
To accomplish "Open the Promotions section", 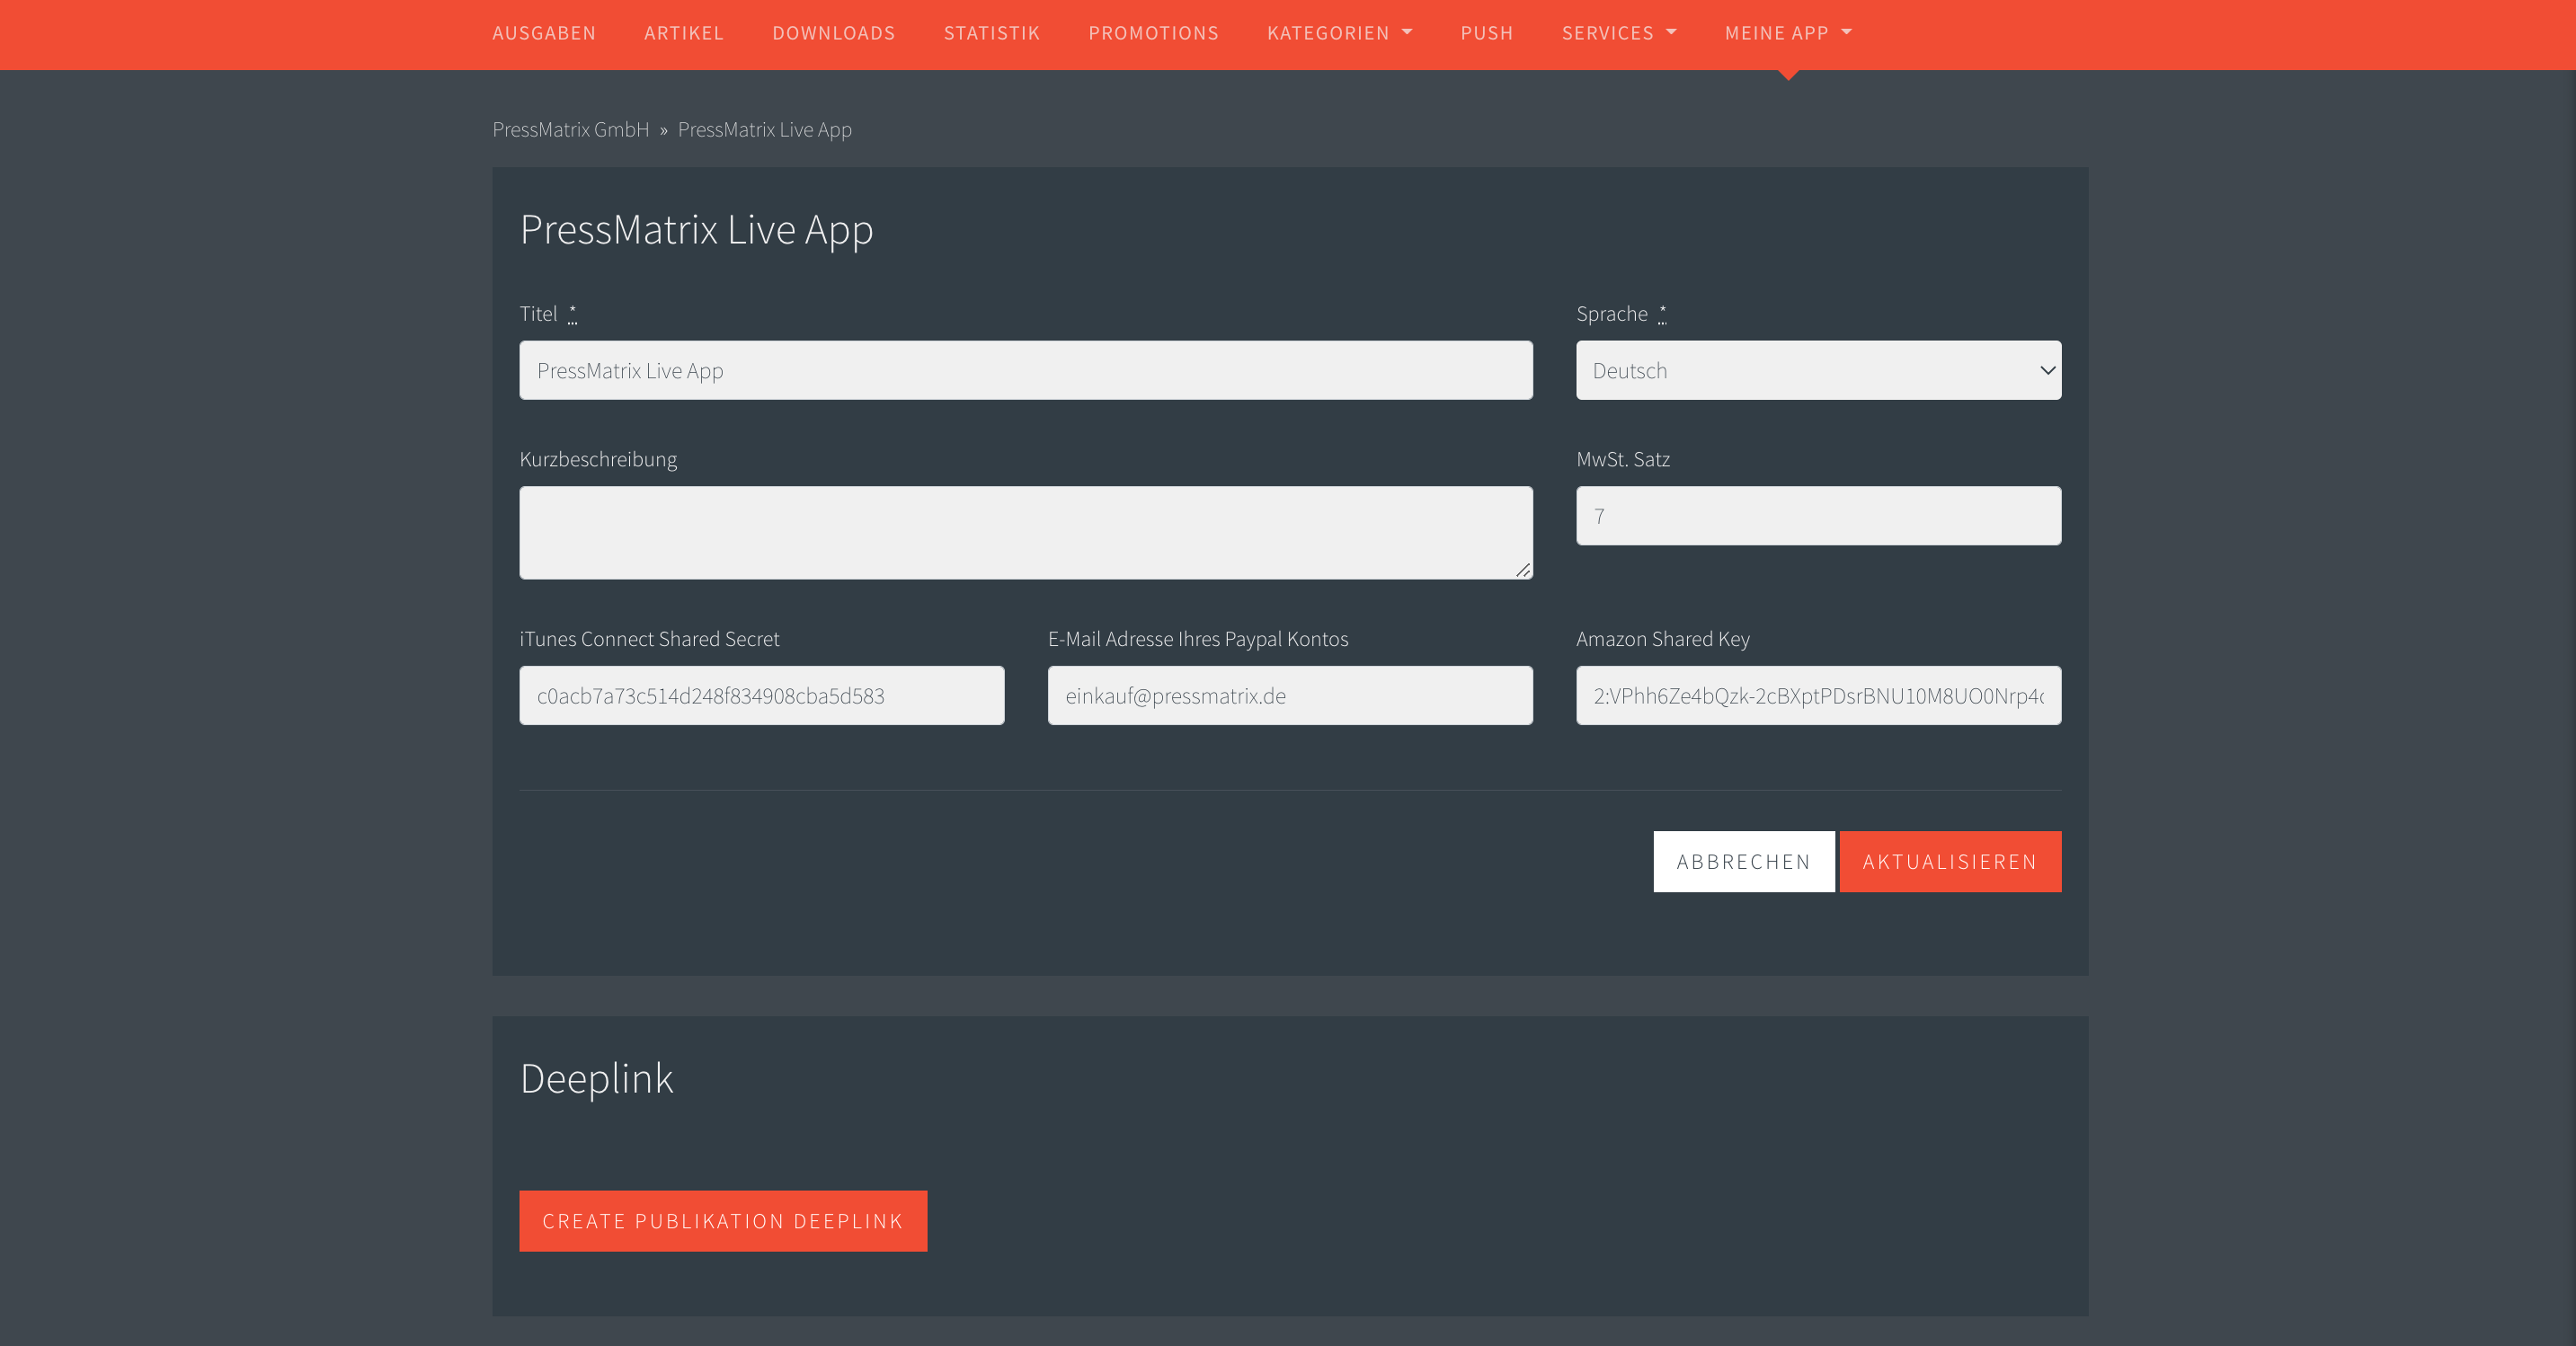I will 1153,33.
